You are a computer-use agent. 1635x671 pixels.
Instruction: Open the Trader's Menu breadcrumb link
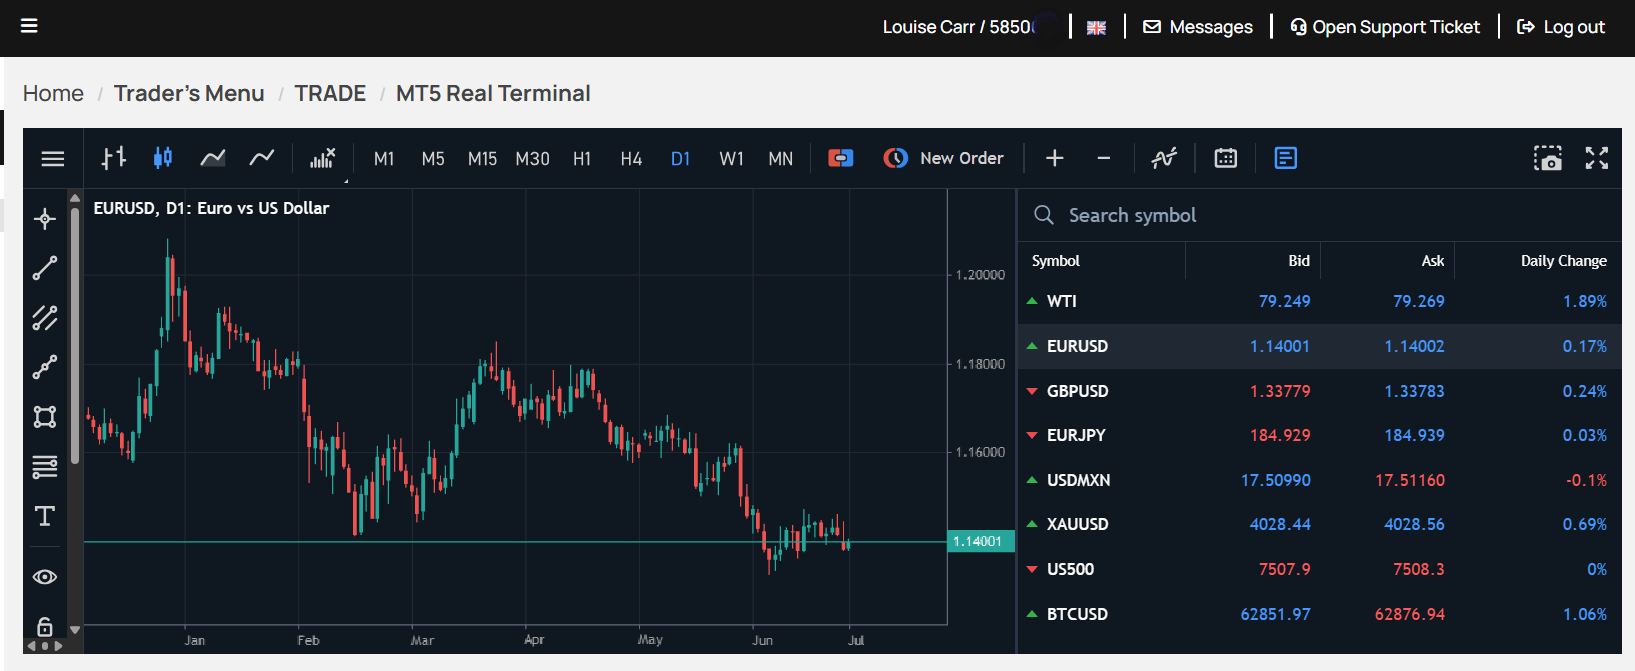(x=189, y=93)
